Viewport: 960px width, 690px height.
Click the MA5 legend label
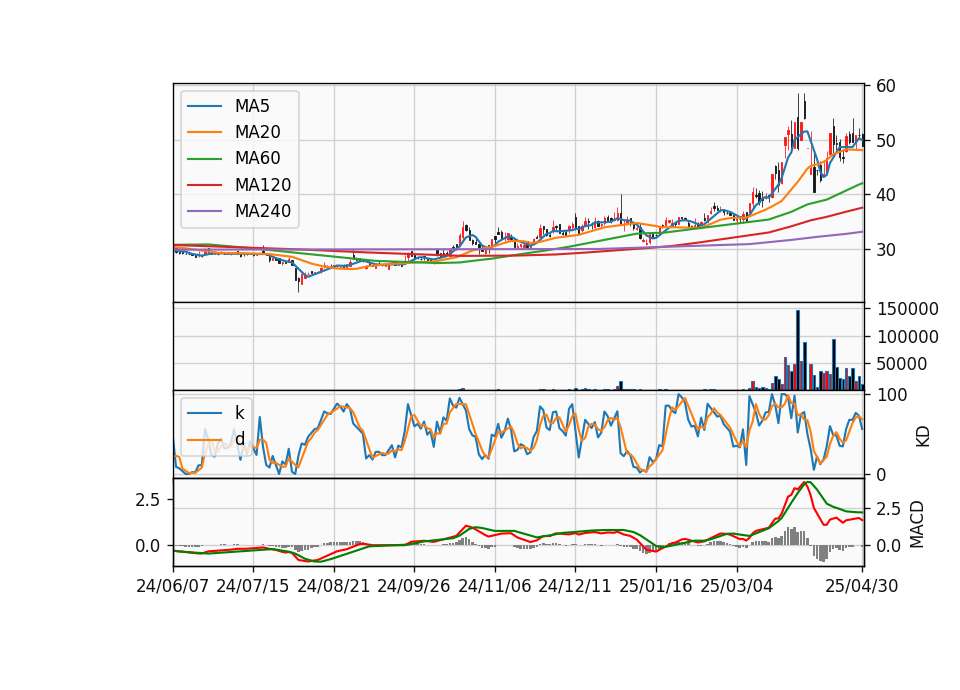point(252,106)
